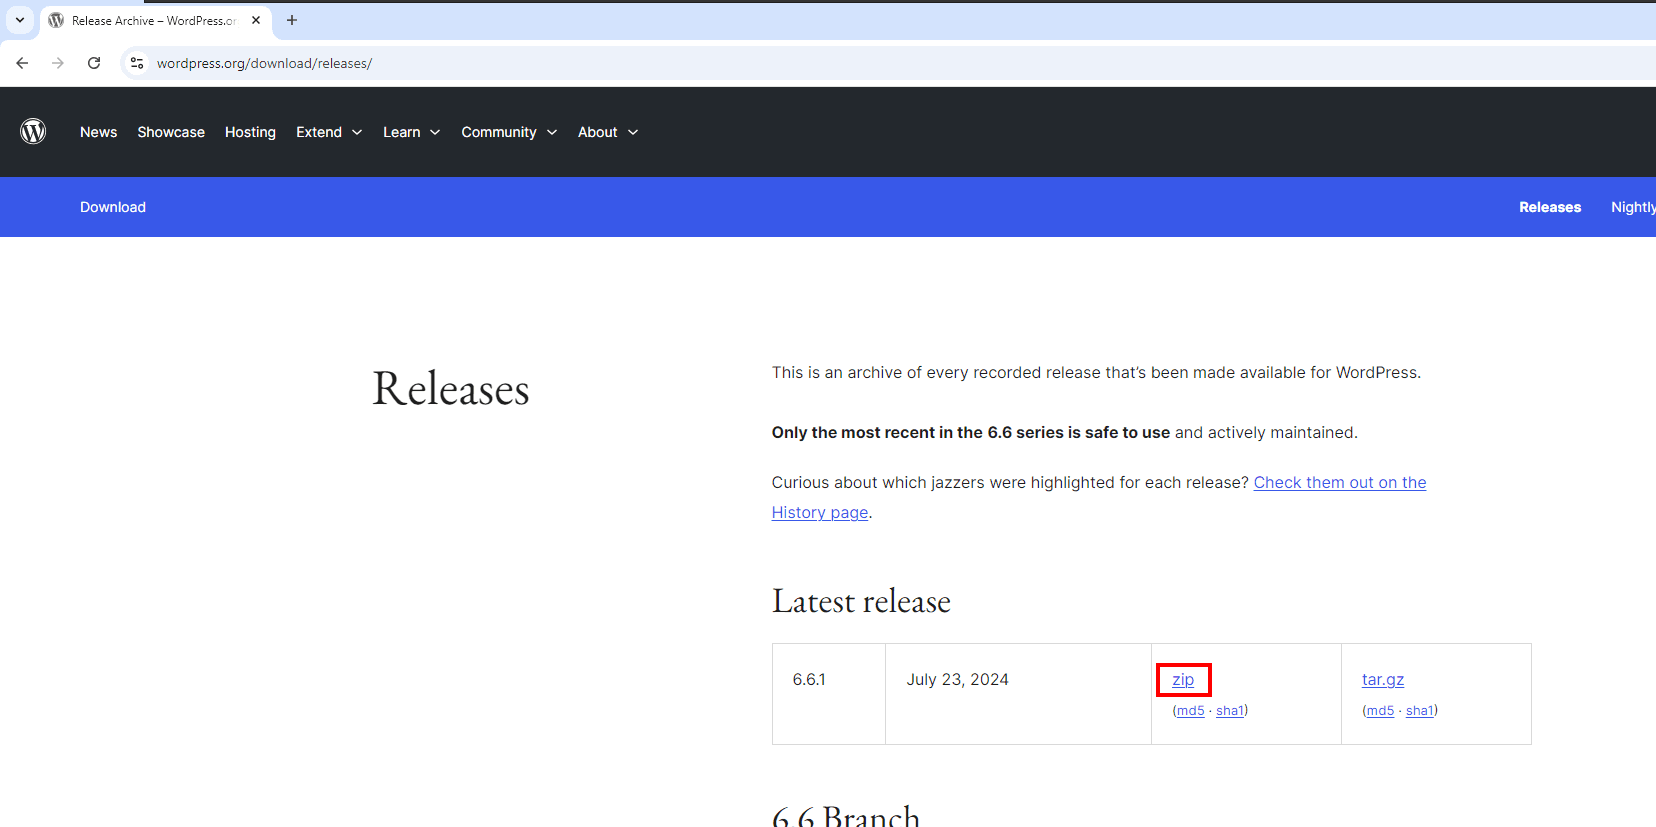Screen dimensions: 1656x827
Task: Expand the Community dropdown menu
Action: tap(509, 132)
